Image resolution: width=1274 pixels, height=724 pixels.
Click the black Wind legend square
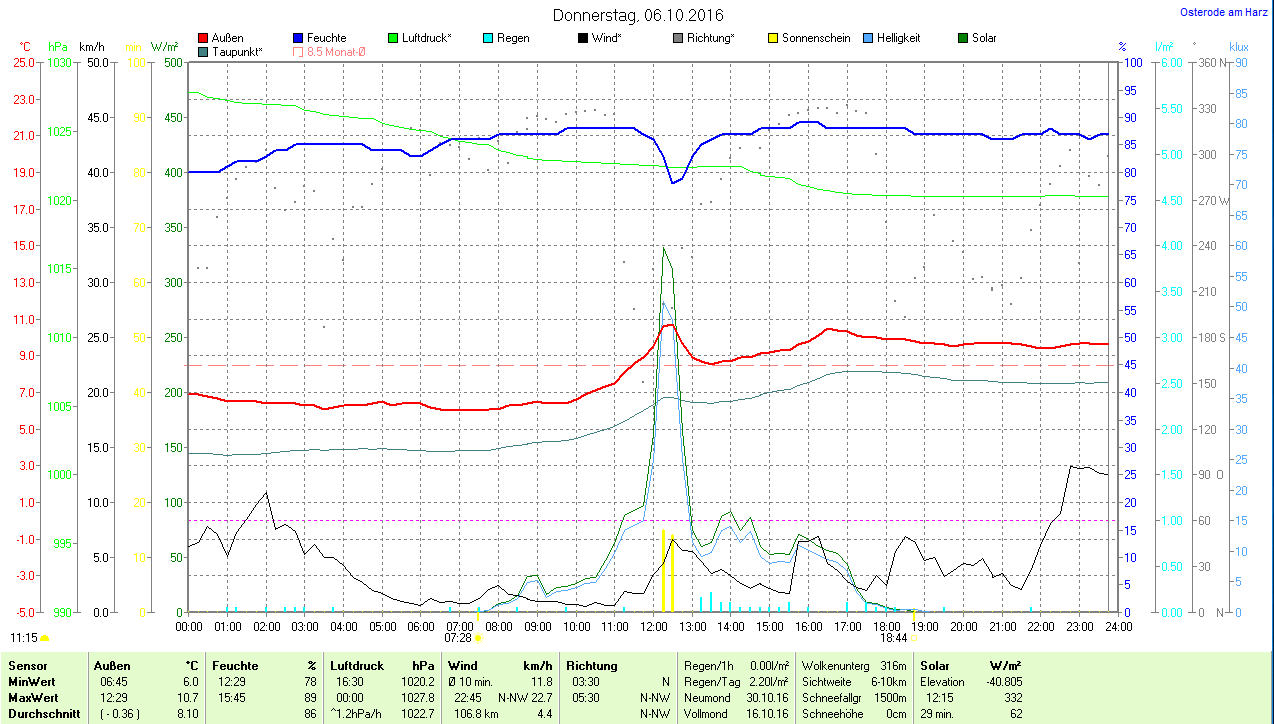(582, 38)
